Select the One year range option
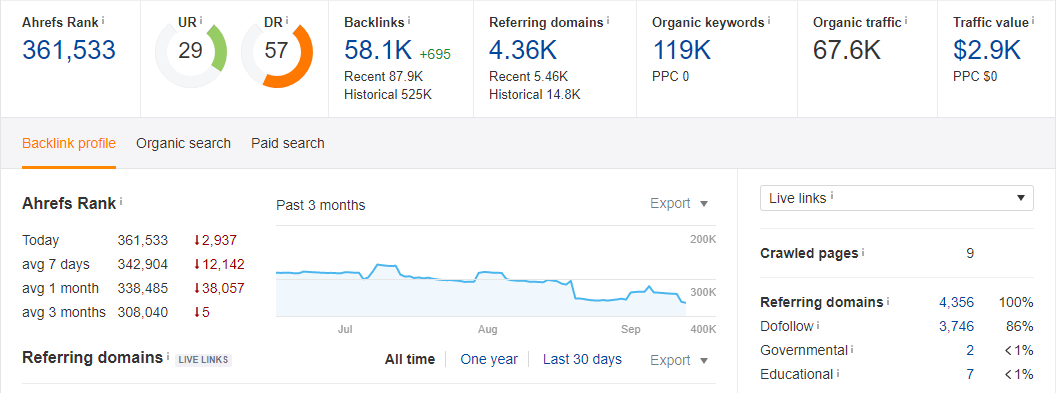The width and height of the screenshot is (1057, 393). (x=489, y=359)
